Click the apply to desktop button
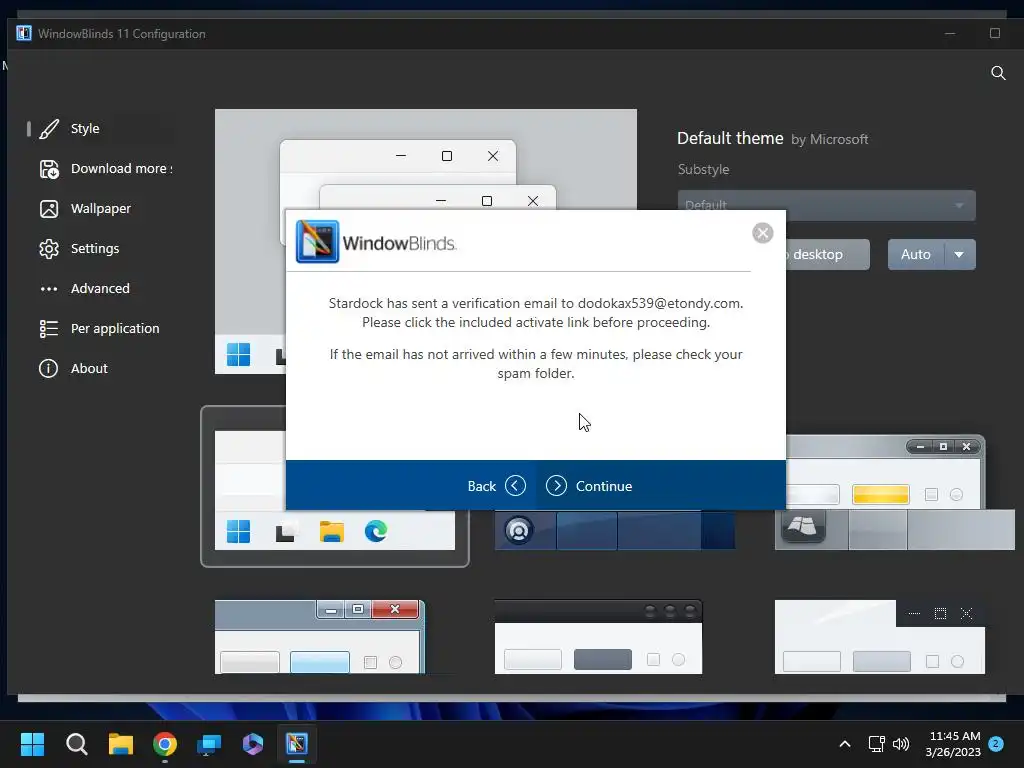 point(828,254)
